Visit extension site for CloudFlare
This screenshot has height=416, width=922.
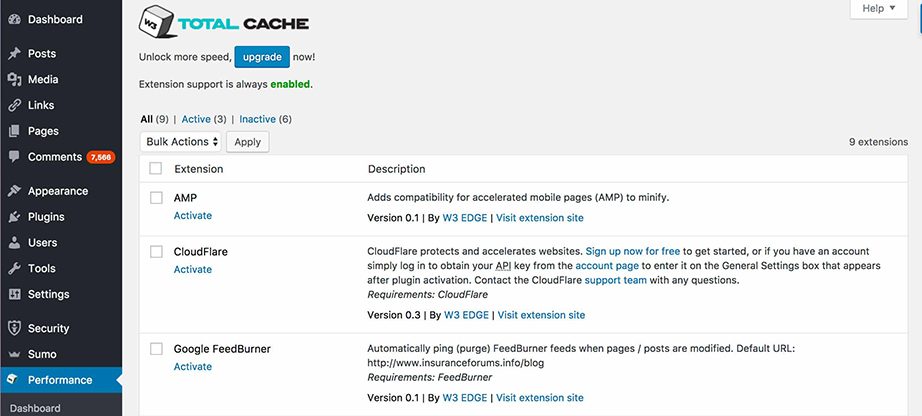[x=542, y=315]
